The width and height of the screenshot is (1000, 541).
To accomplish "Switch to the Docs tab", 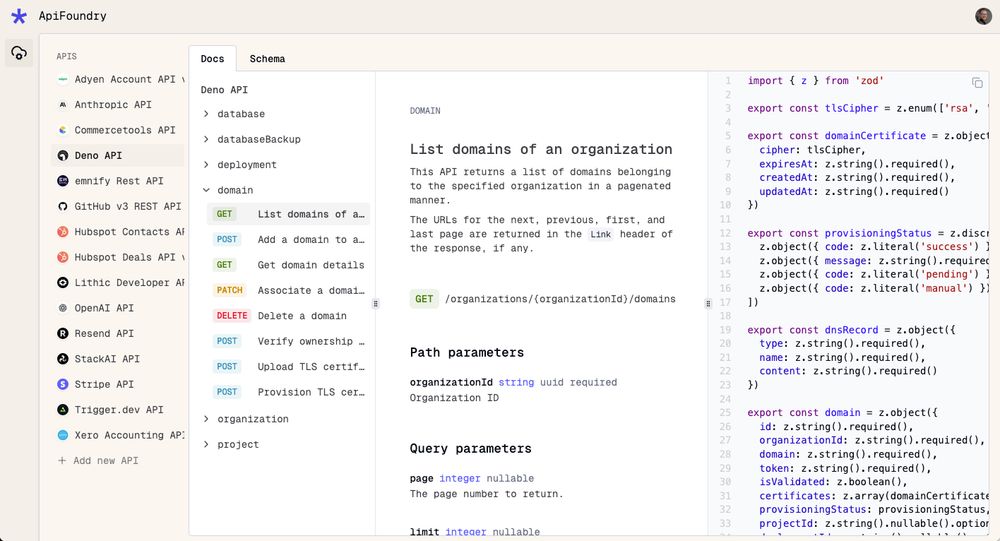I will [x=212, y=59].
